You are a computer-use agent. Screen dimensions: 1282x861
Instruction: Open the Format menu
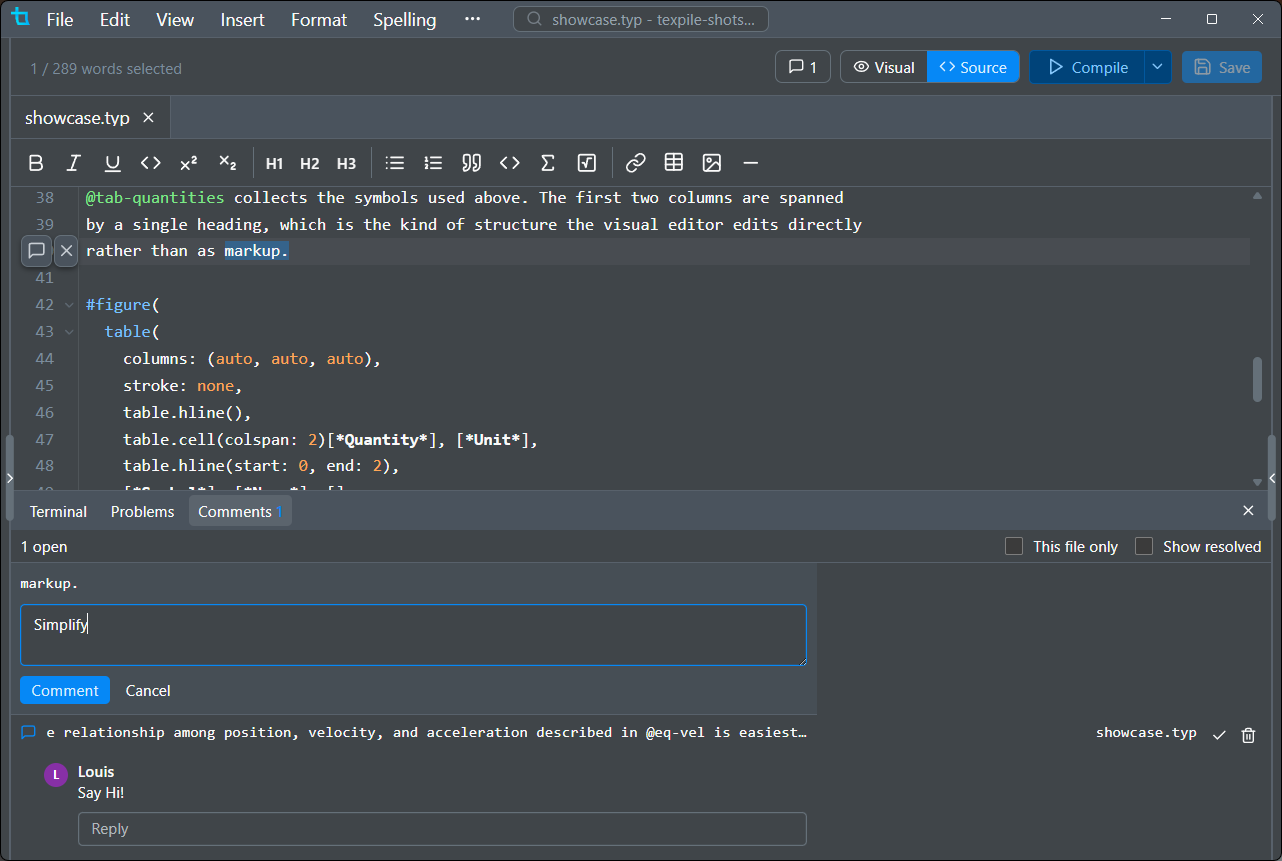(x=319, y=19)
